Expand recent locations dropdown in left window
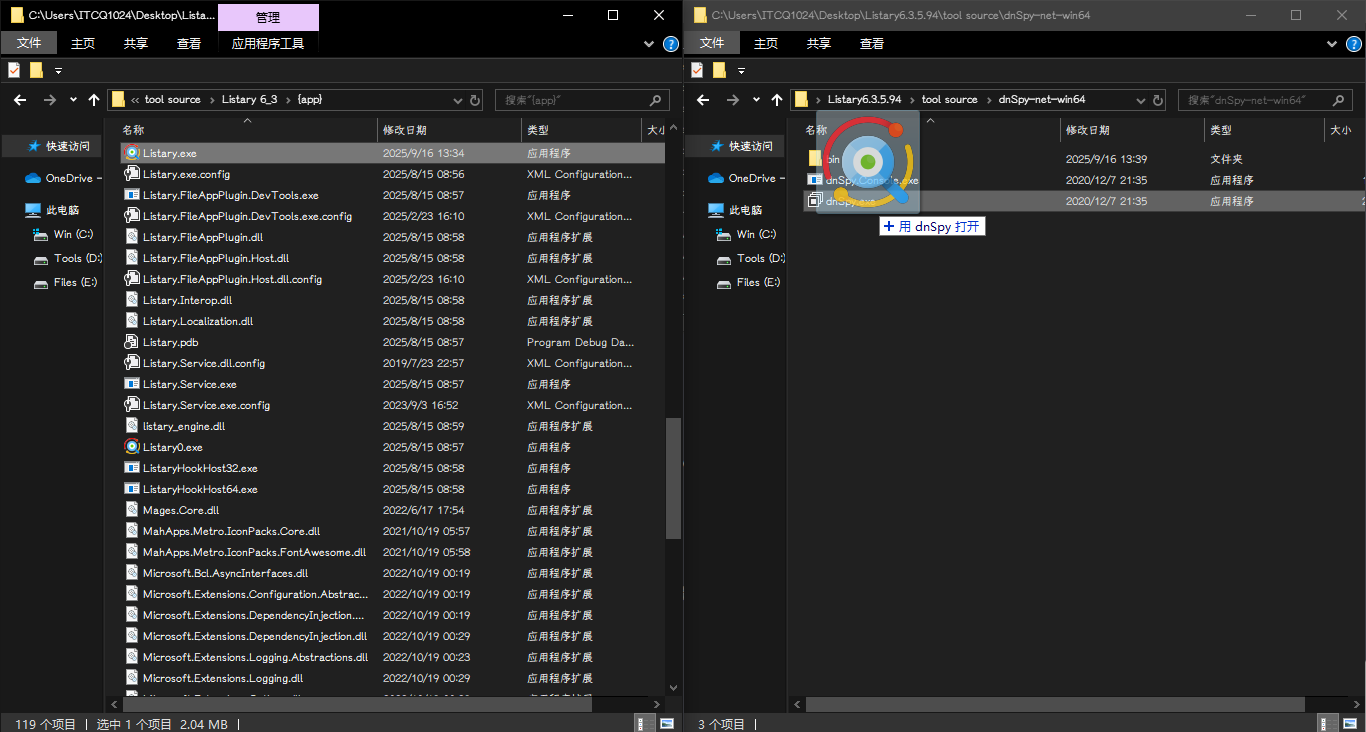This screenshot has height=732, width=1366. (x=73, y=100)
